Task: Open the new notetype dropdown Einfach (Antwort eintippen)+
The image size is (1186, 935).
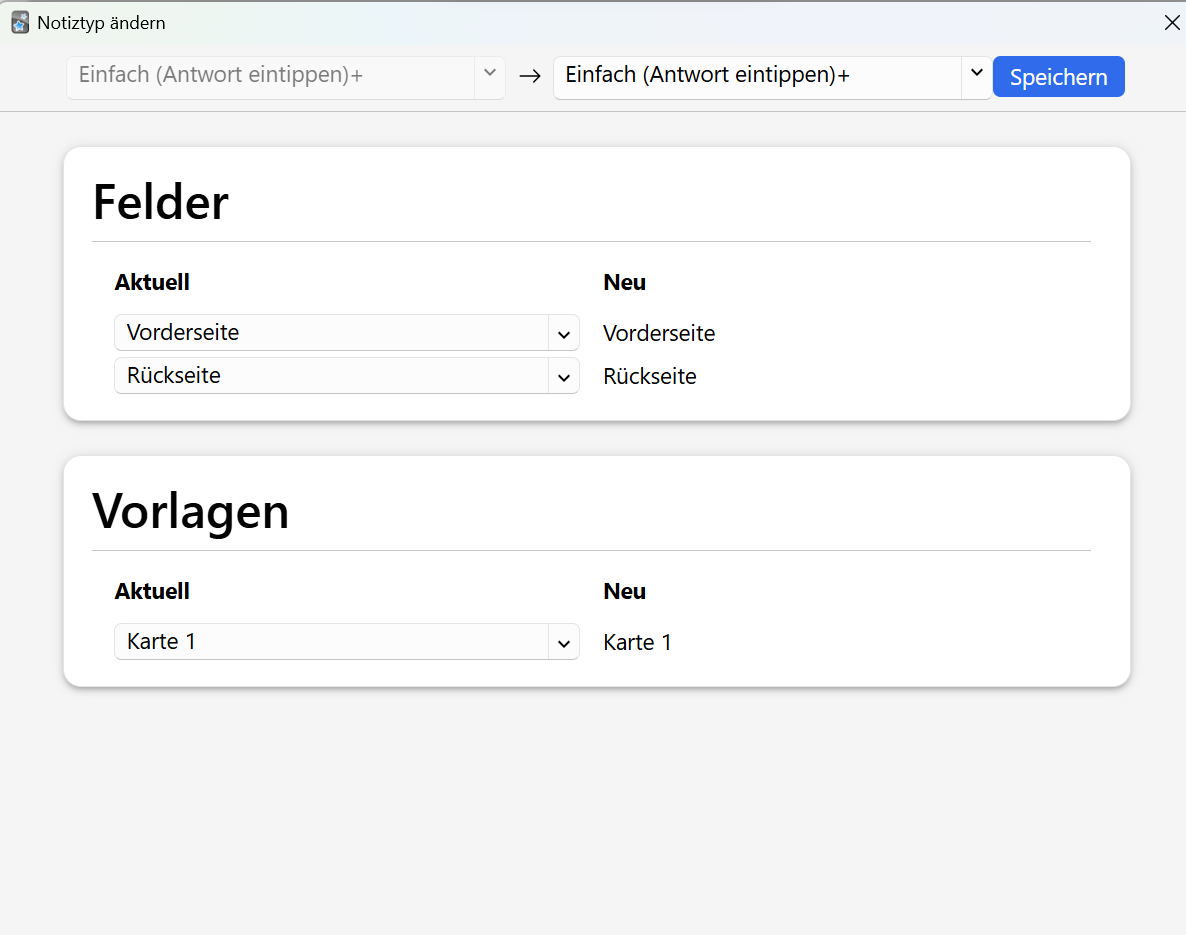Action: (772, 77)
